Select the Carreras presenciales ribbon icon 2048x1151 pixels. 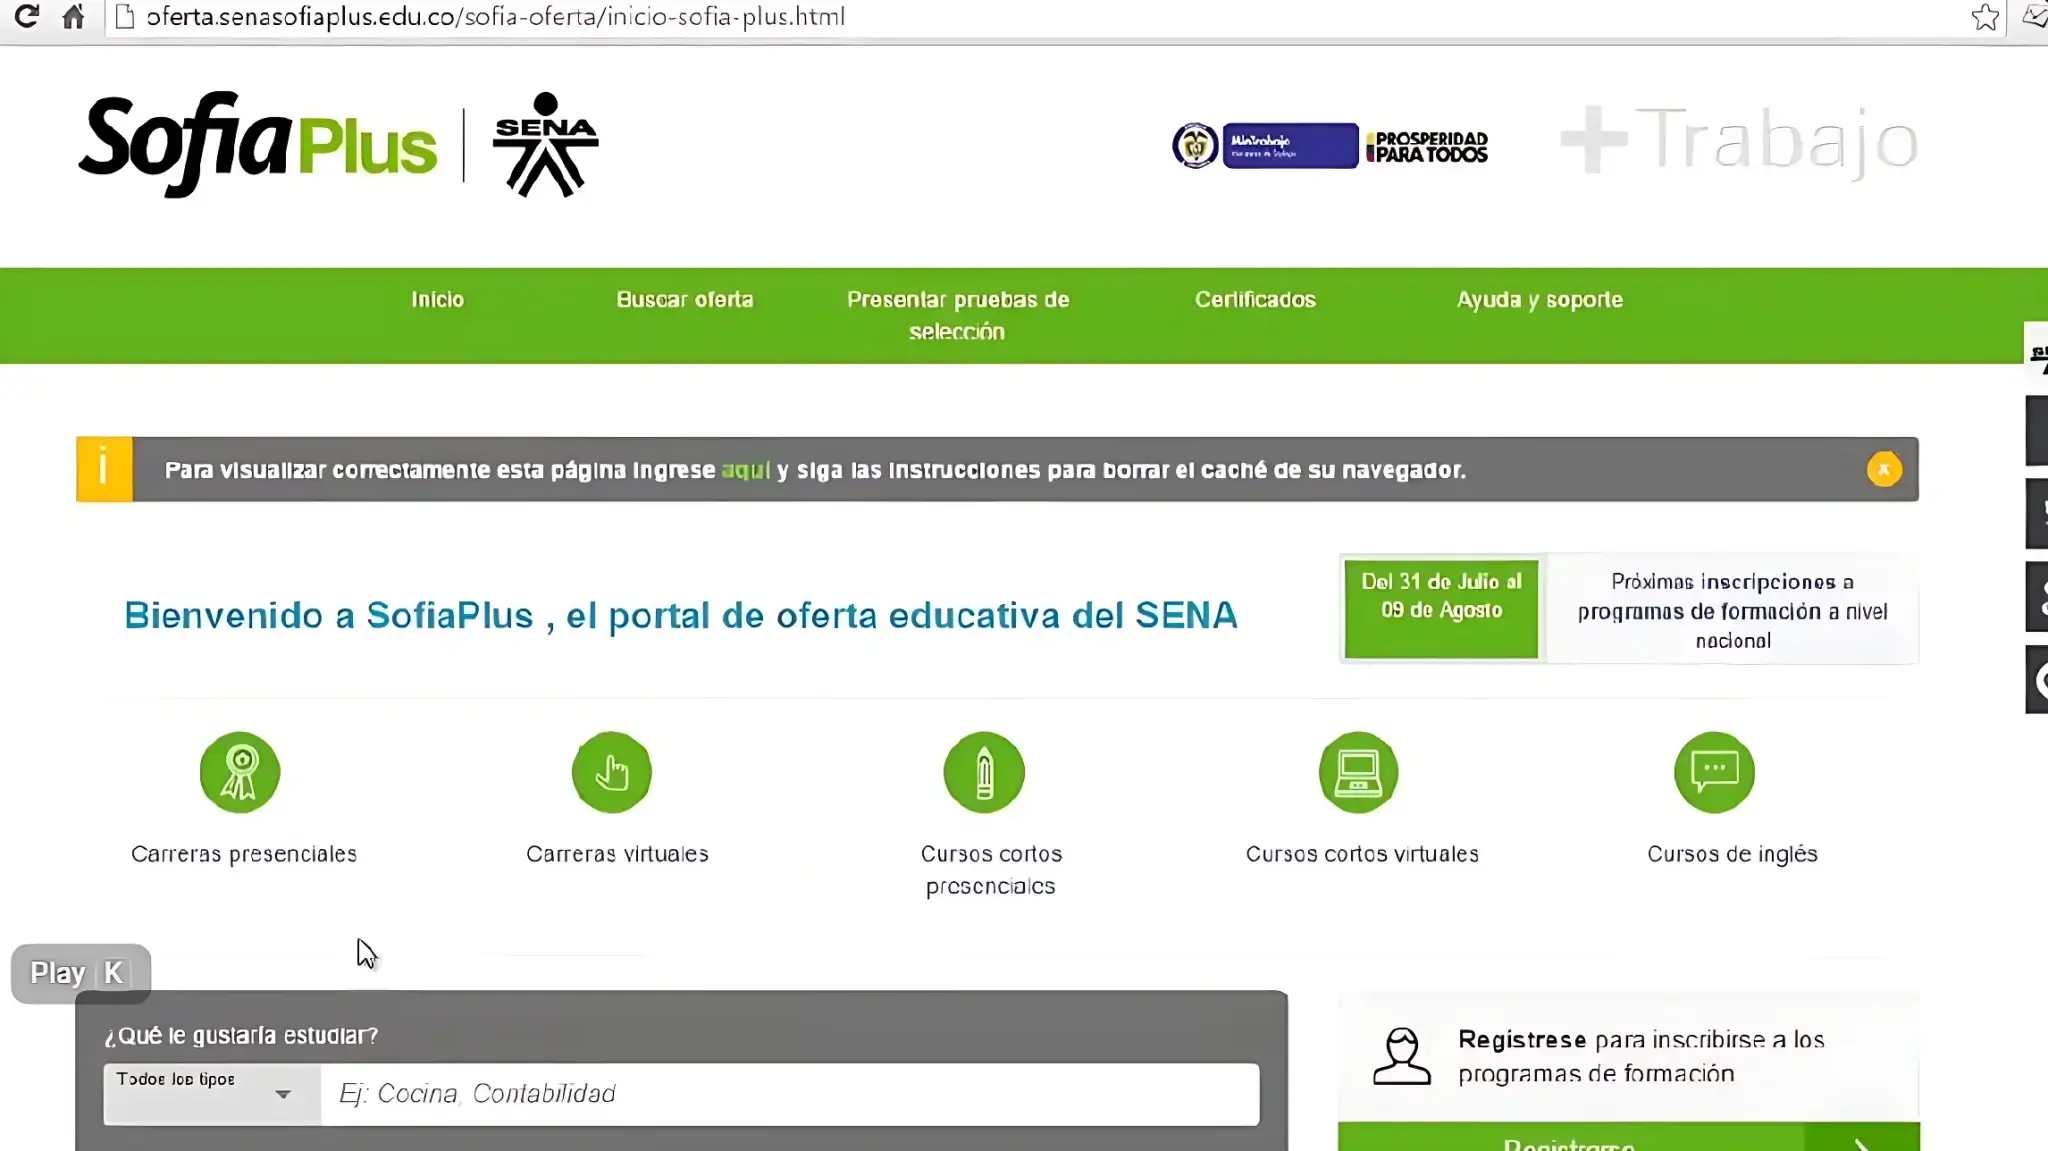[242, 772]
